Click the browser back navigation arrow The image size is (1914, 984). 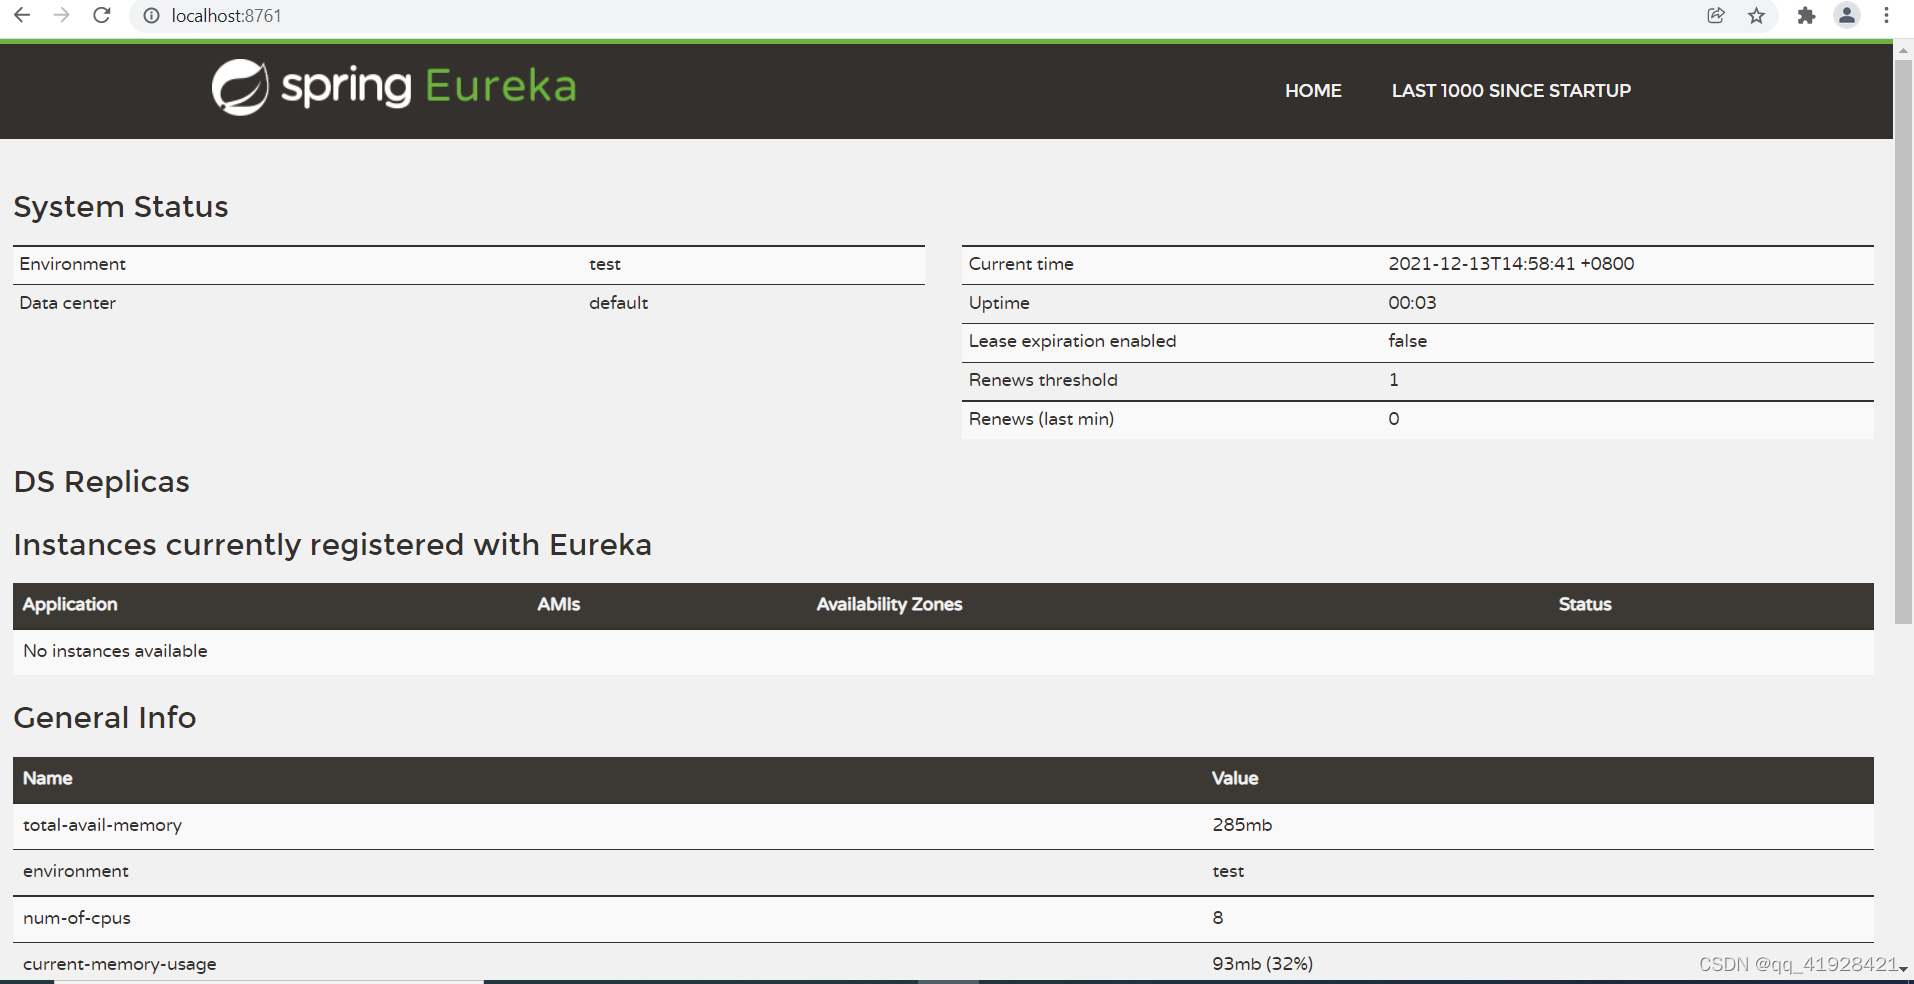pyautogui.click(x=21, y=15)
